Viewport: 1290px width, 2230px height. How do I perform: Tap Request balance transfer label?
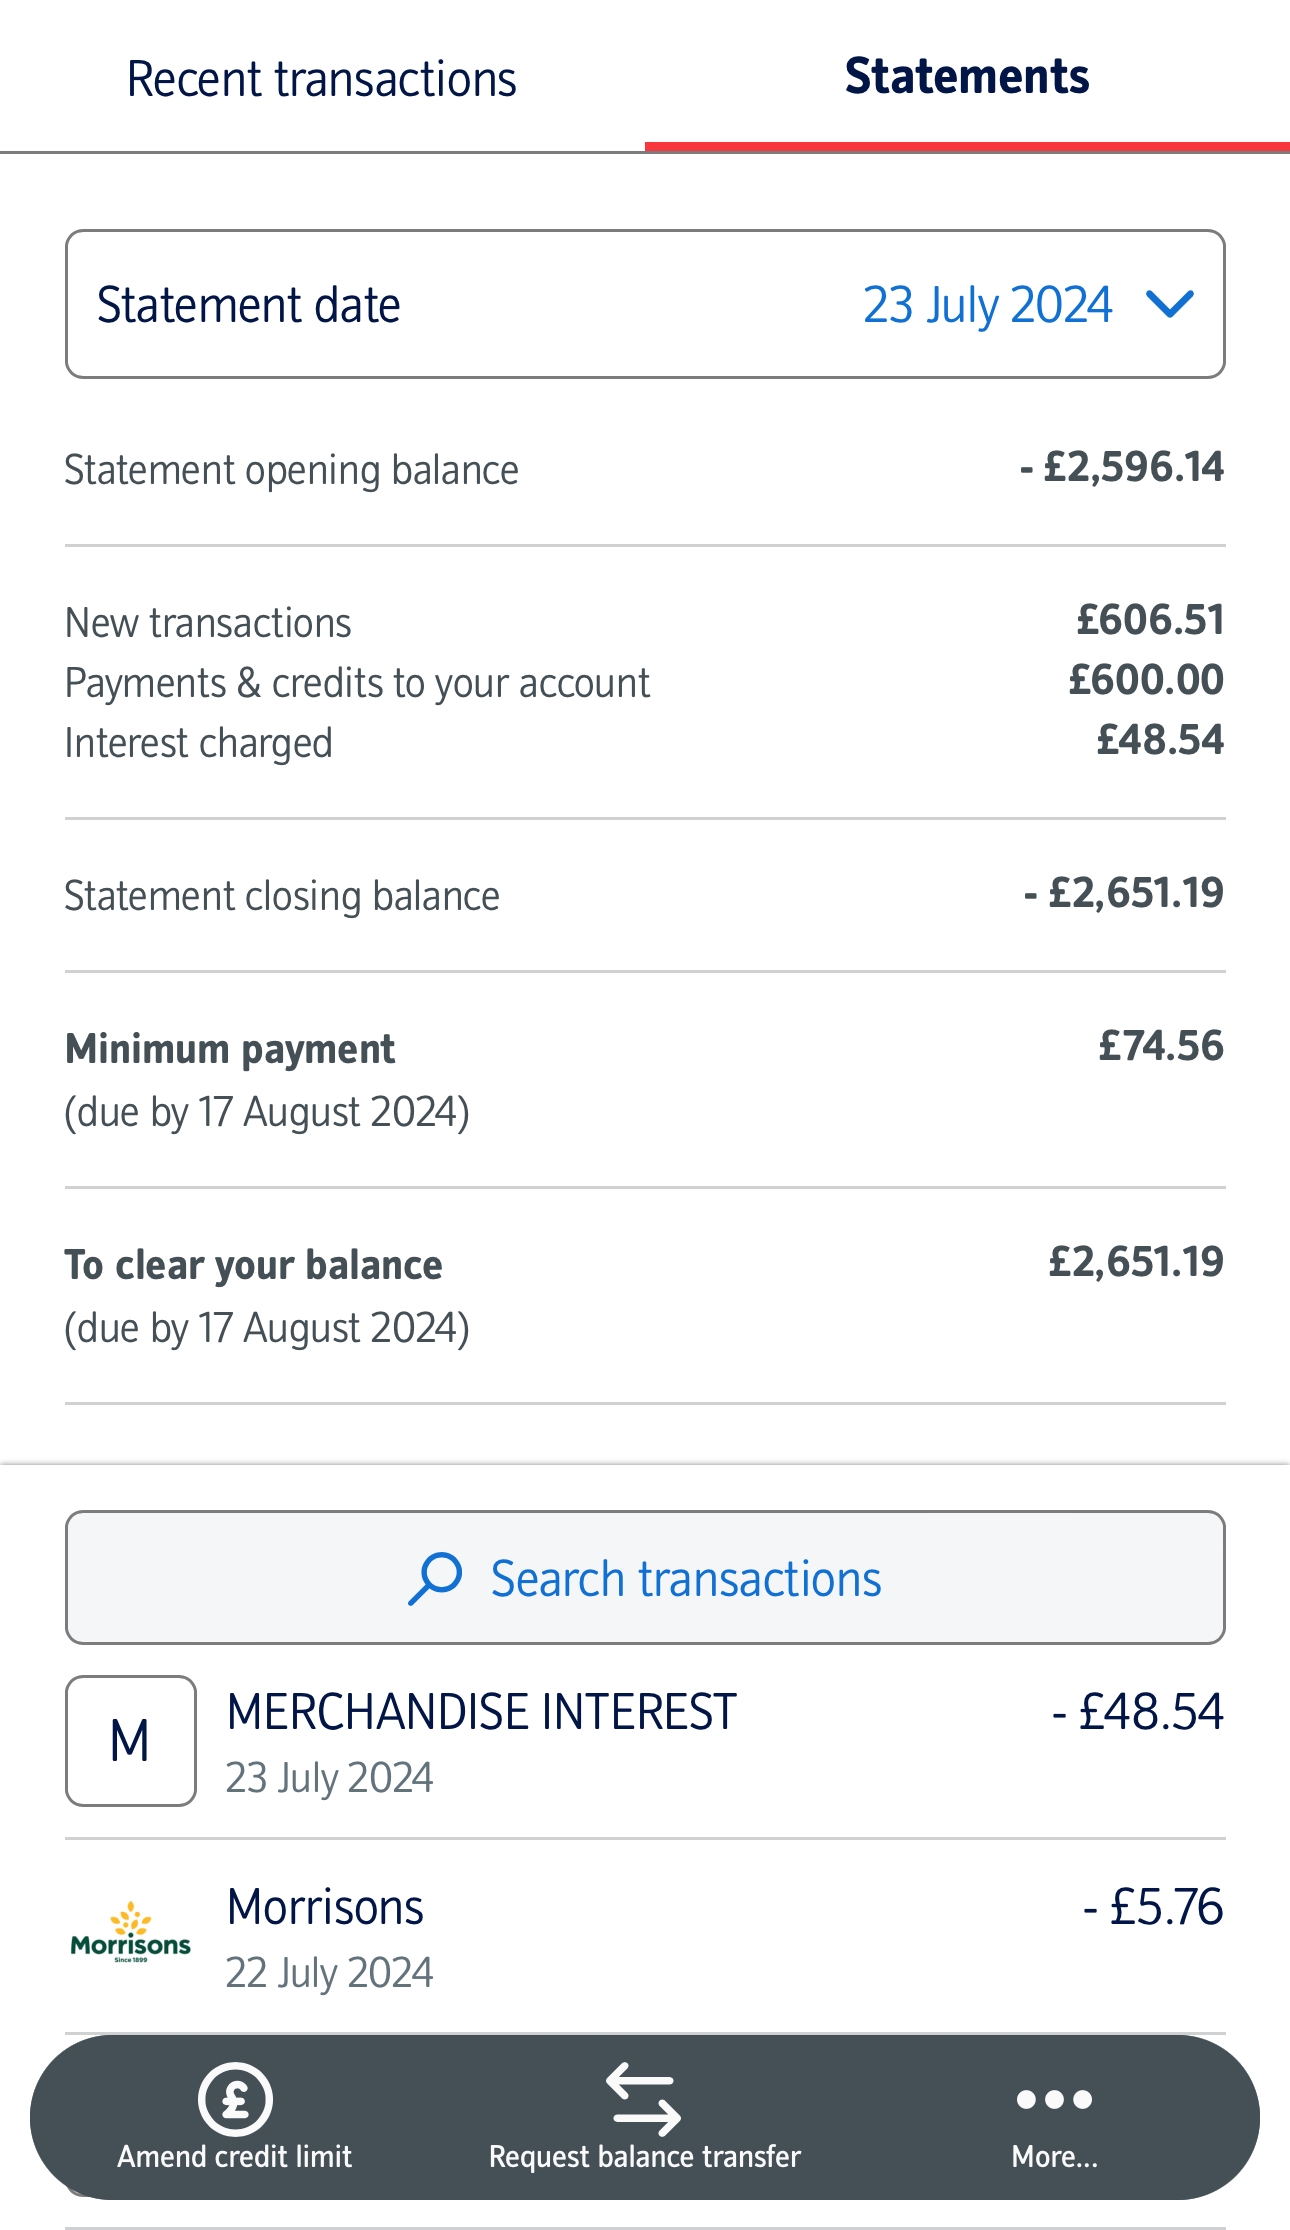pyautogui.click(x=645, y=2156)
